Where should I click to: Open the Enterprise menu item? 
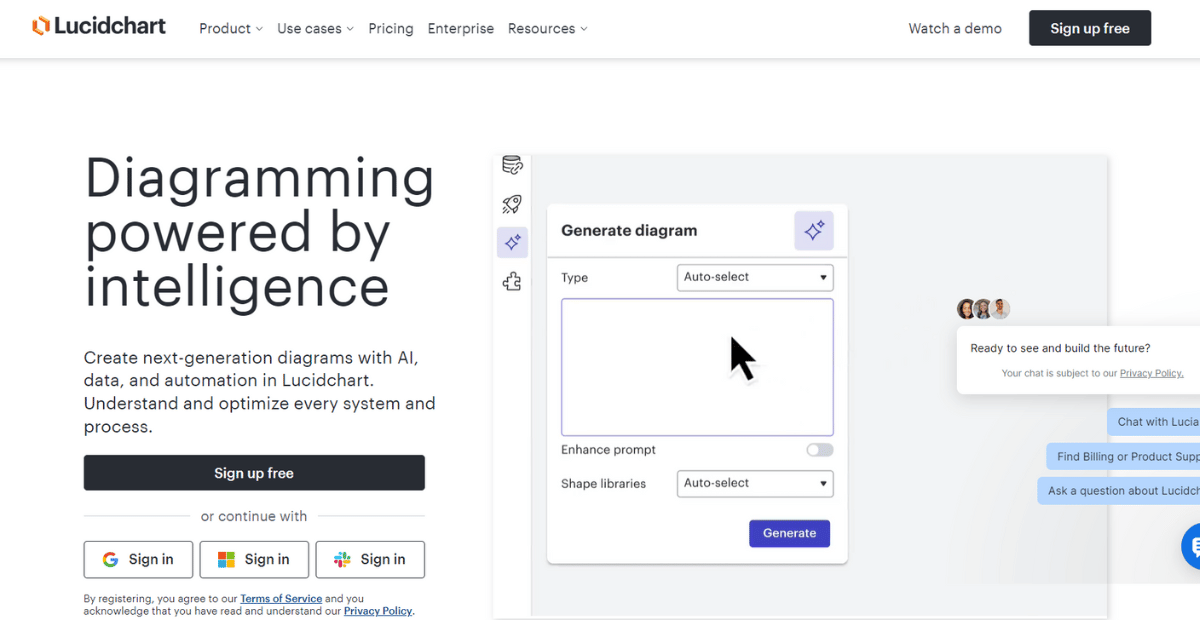pos(460,29)
